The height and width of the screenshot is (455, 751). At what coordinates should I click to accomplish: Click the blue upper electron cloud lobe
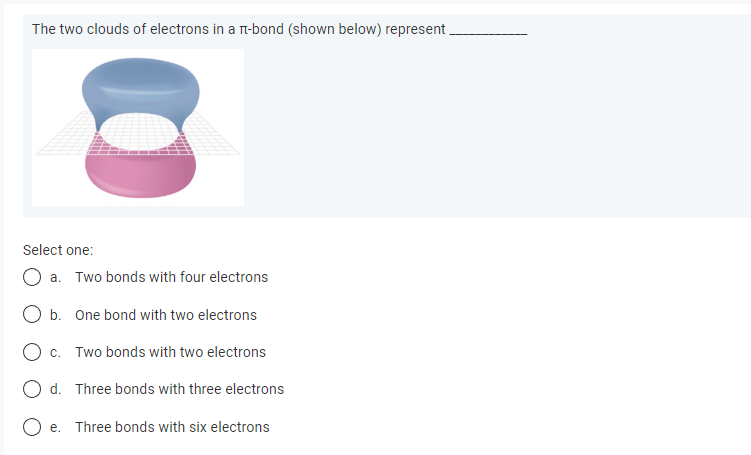tap(140, 86)
